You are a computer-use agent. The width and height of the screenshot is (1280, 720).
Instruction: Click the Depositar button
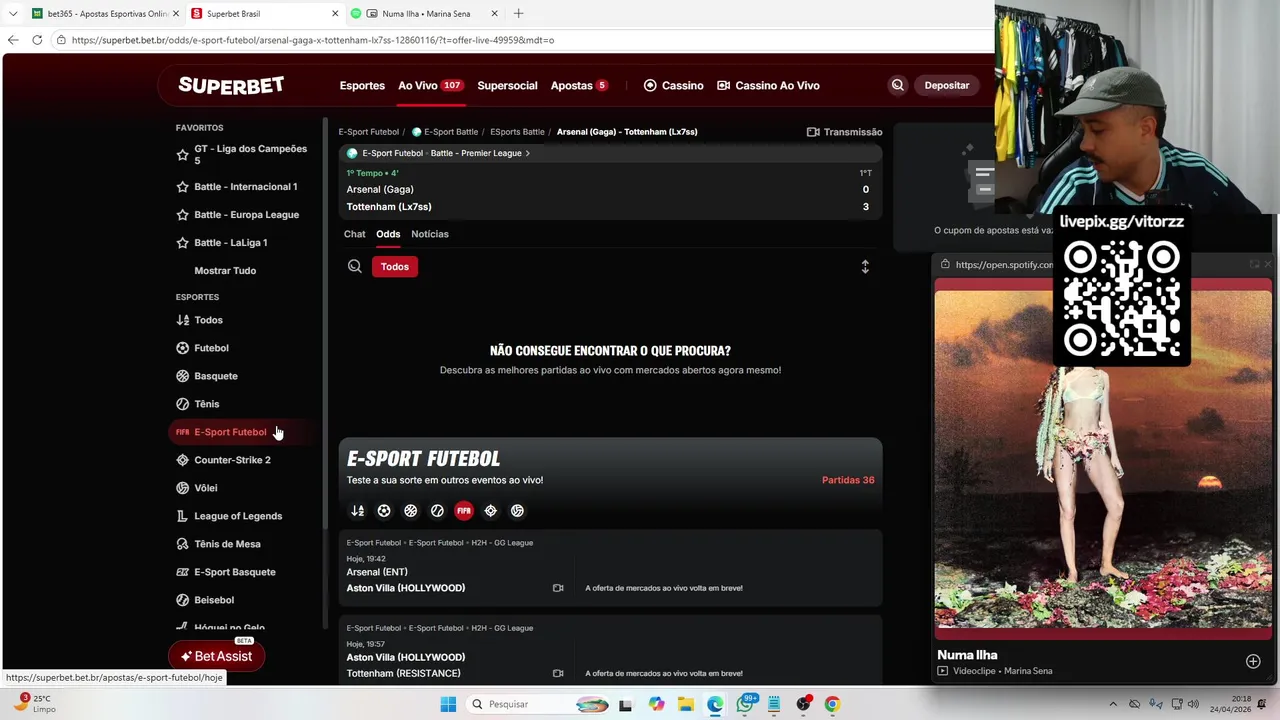coord(946,86)
